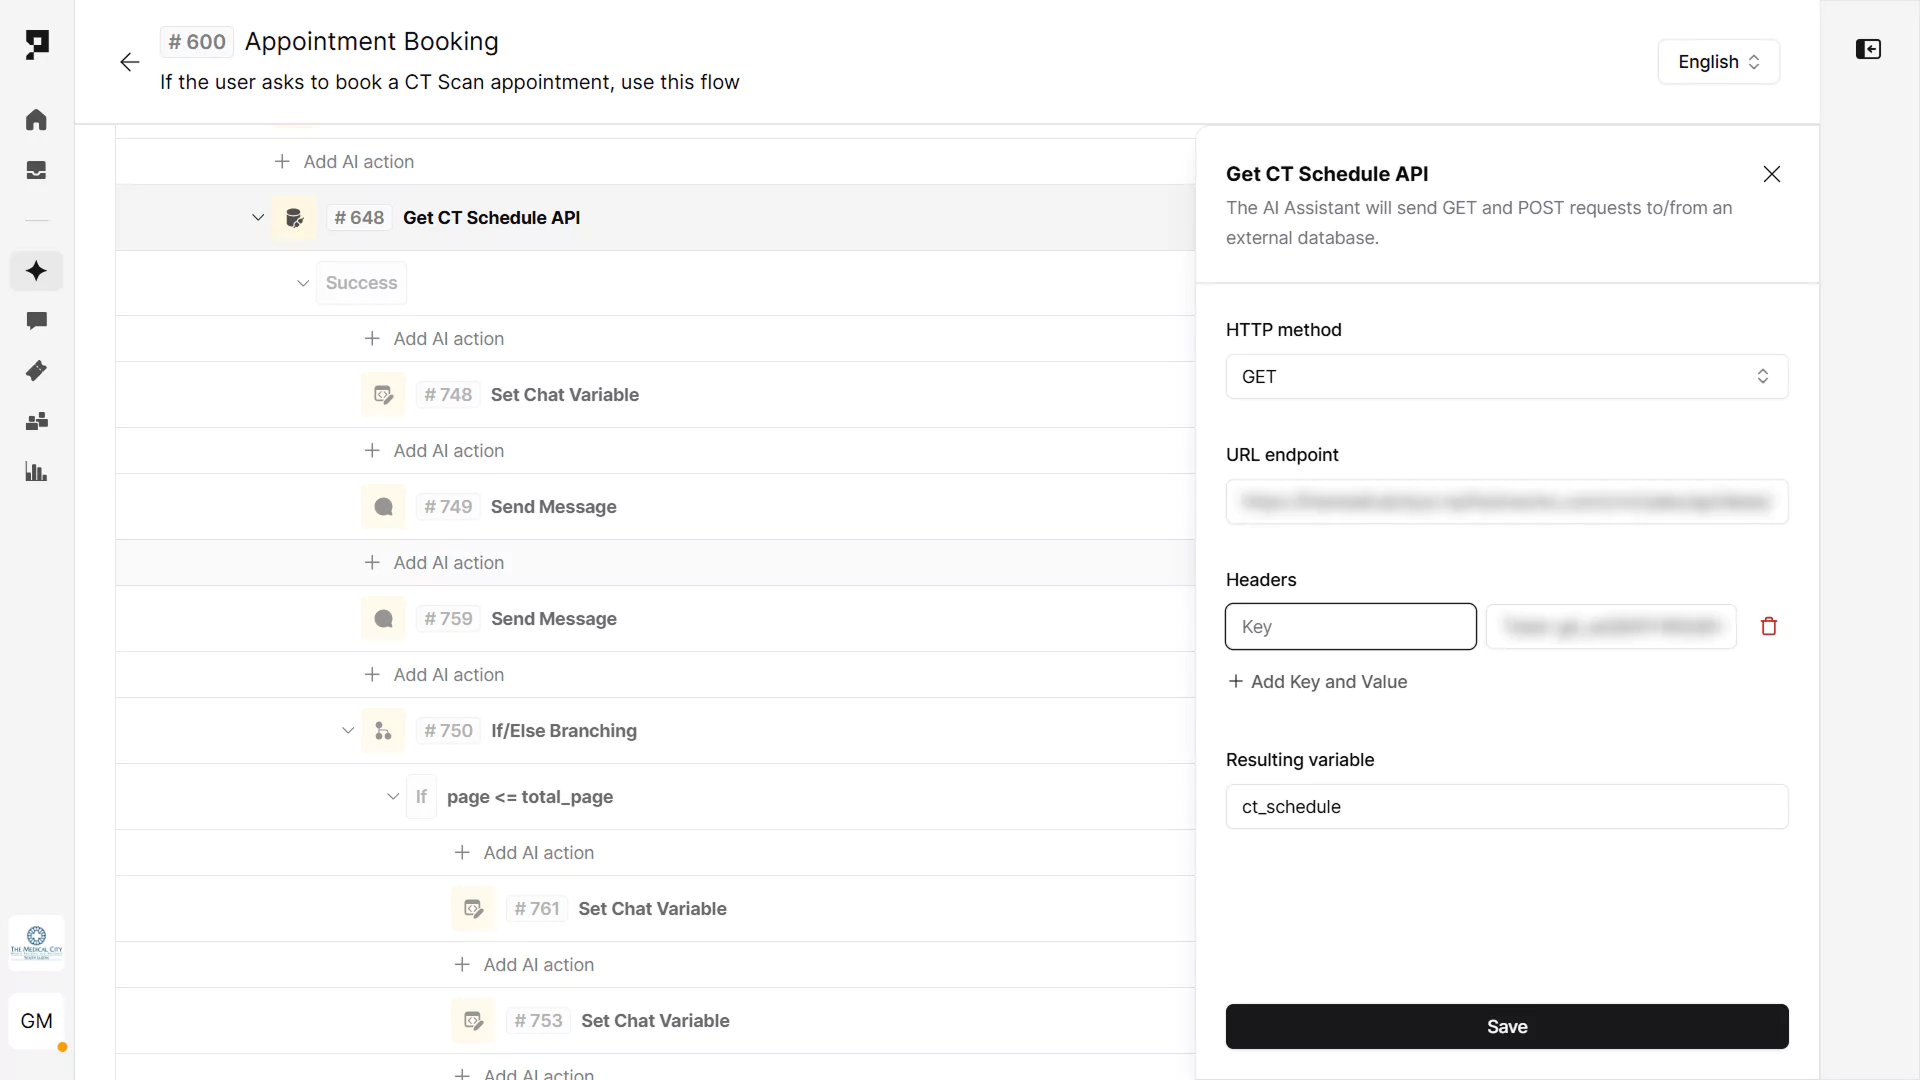Collapse the Get CT Schedule API node

[257, 217]
